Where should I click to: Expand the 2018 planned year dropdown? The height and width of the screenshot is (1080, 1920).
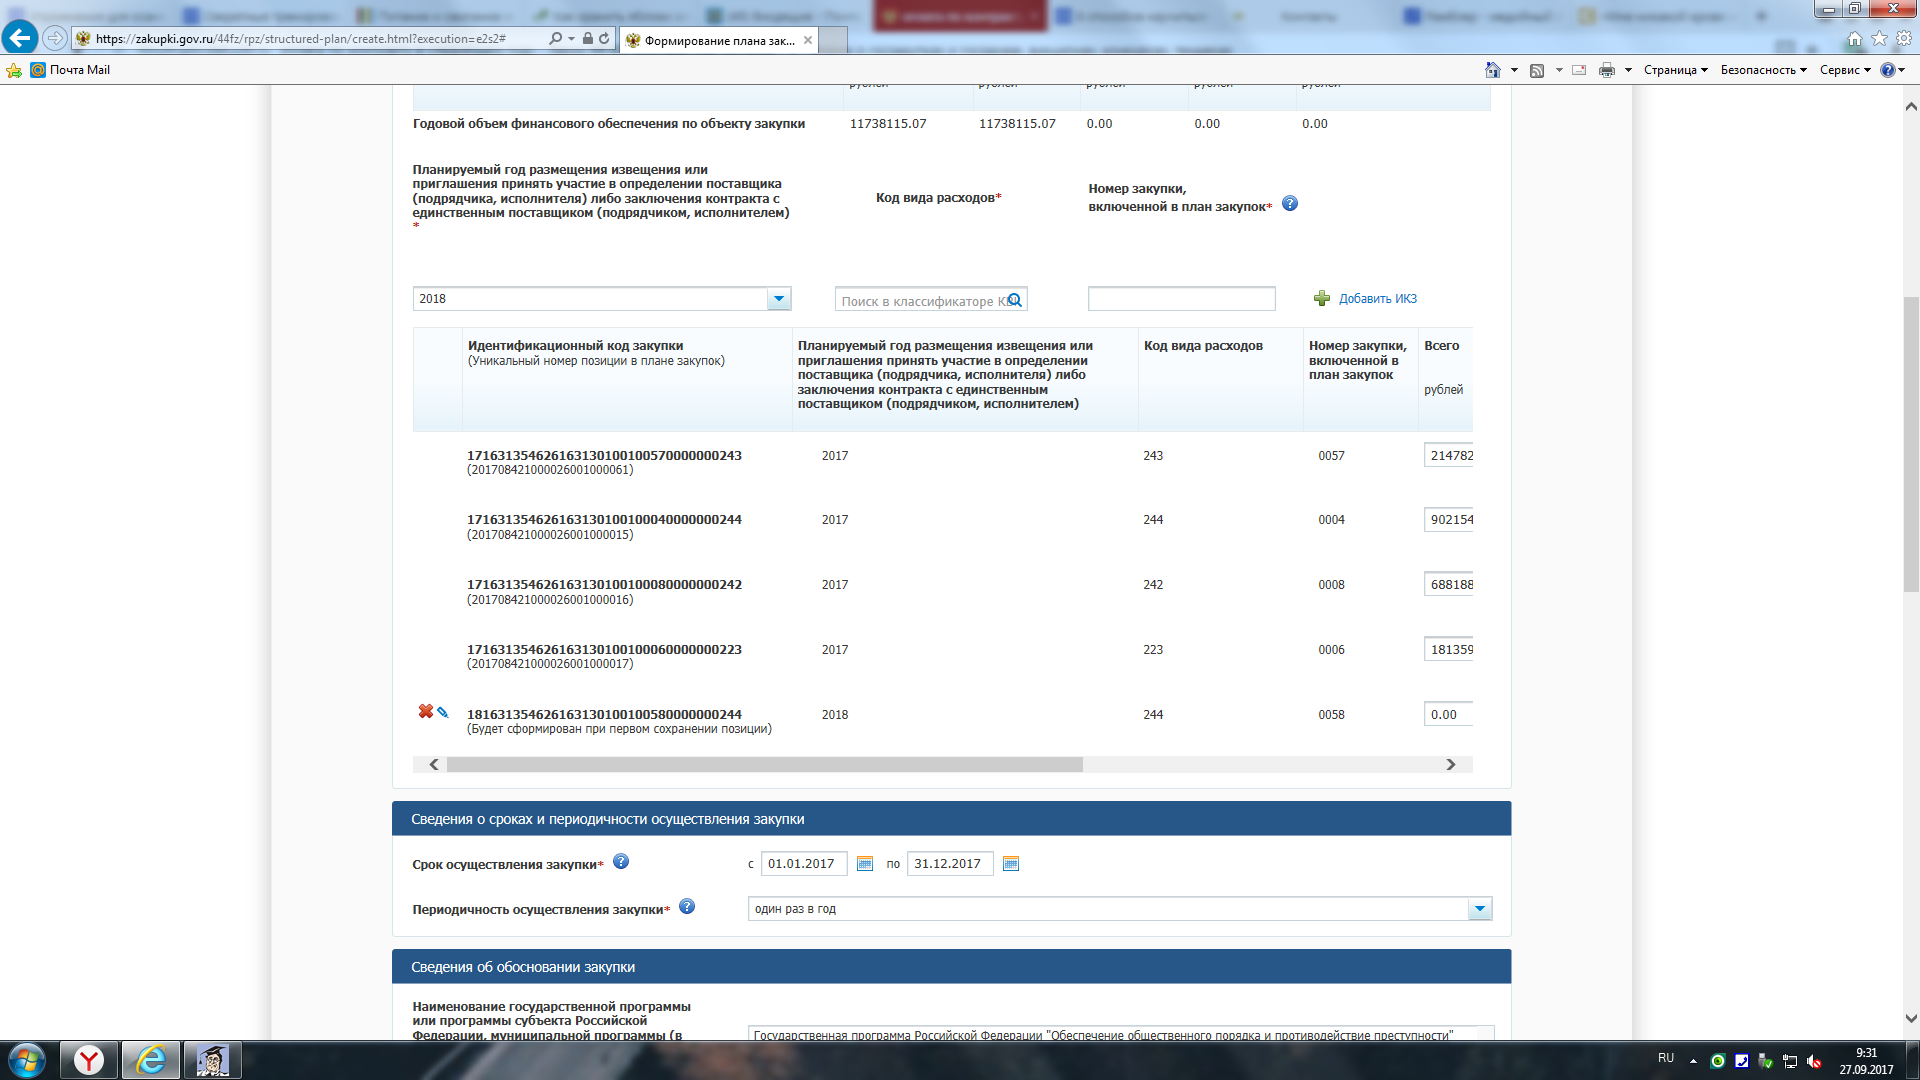pos(779,299)
